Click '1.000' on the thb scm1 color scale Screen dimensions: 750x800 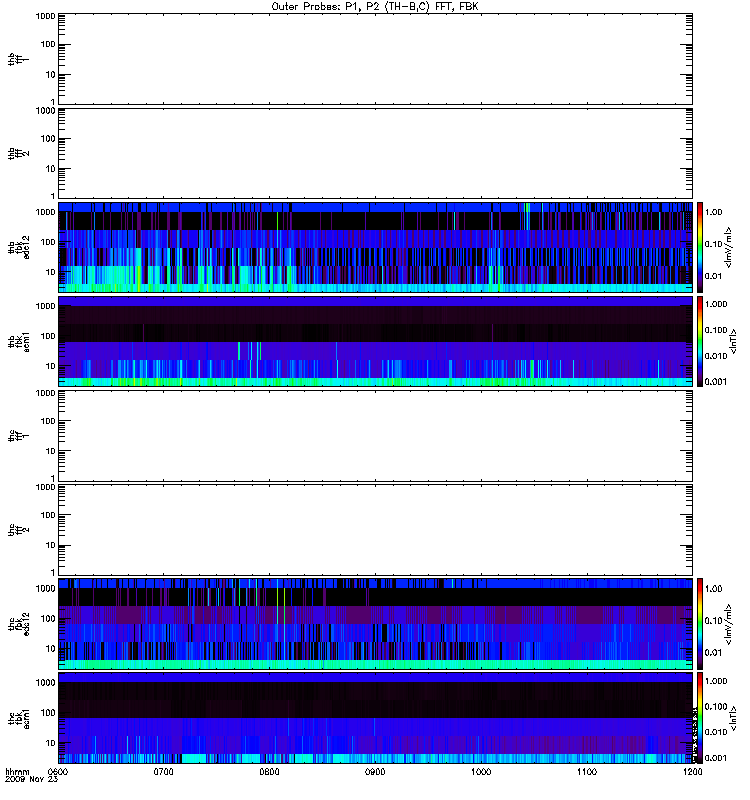(x=716, y=304)
